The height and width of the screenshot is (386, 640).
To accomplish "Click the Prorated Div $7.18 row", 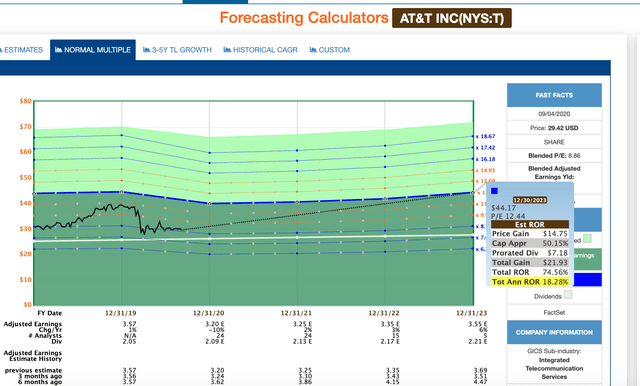I will coord(530,253).
